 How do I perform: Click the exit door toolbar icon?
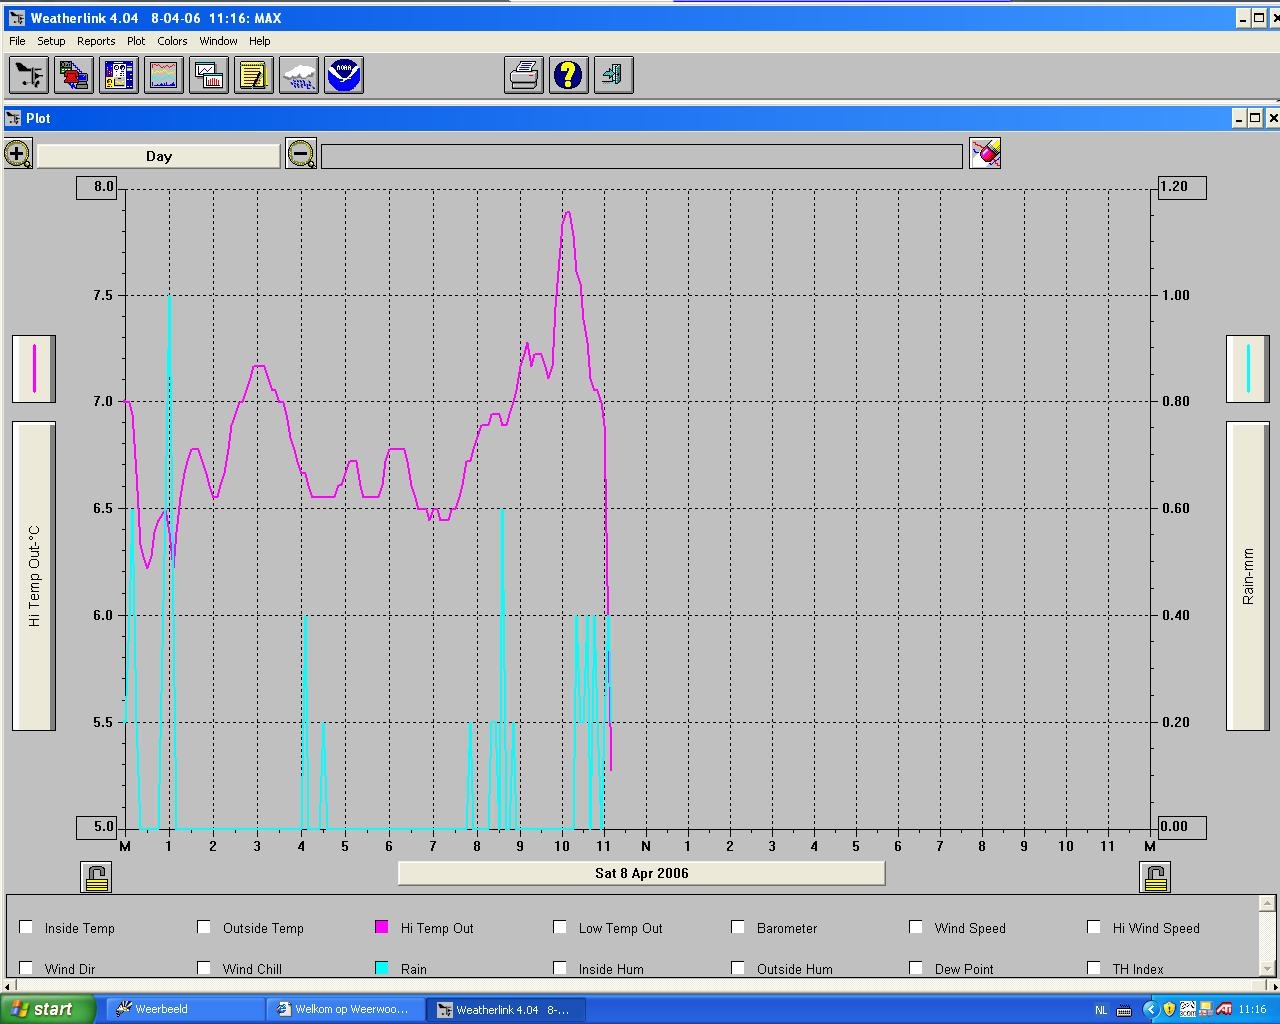(x=614, y=75)
